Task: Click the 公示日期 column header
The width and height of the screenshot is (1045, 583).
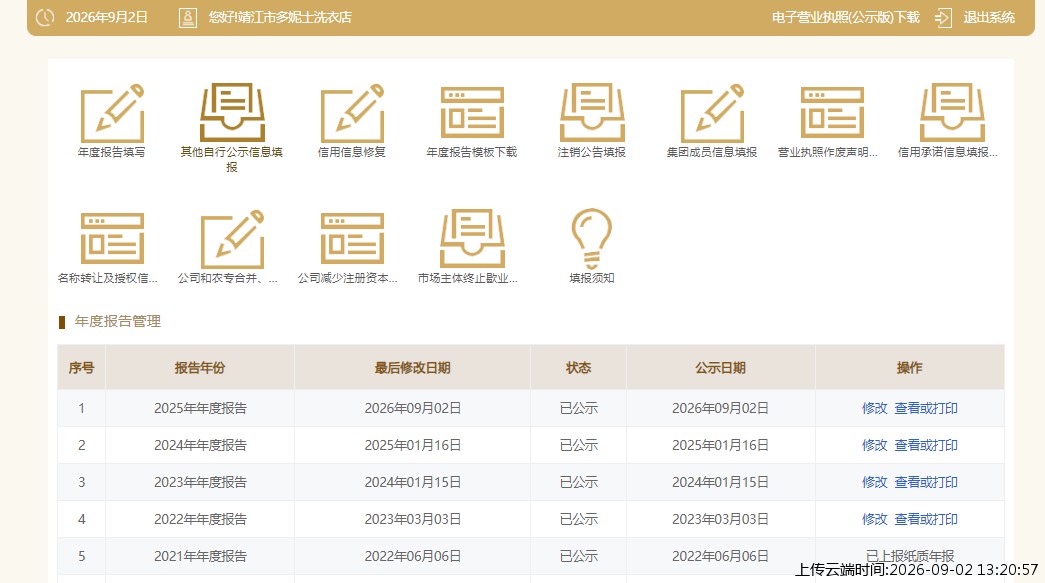Action: [720, 368]
